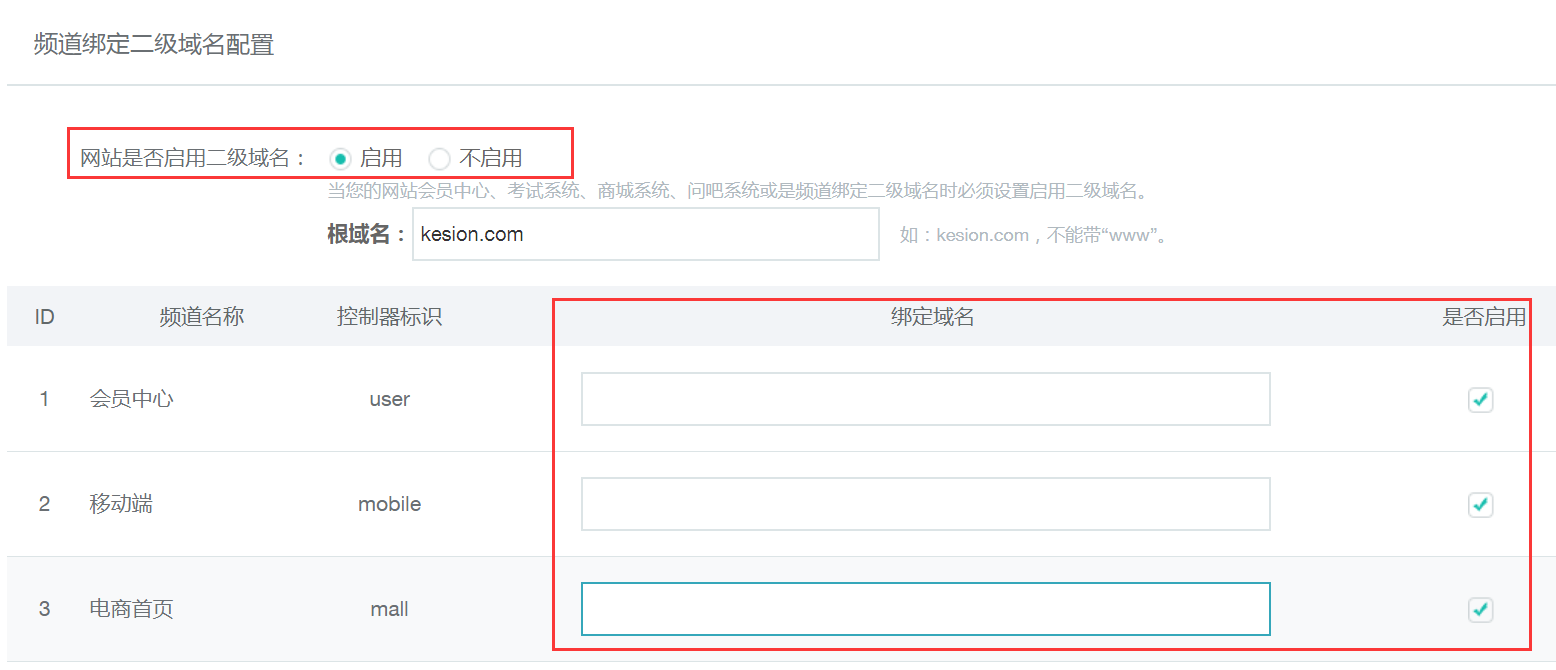Click the 根域名 input showing kesion.com
Screen dimensions: 1556x670
(x=645, y=233)
